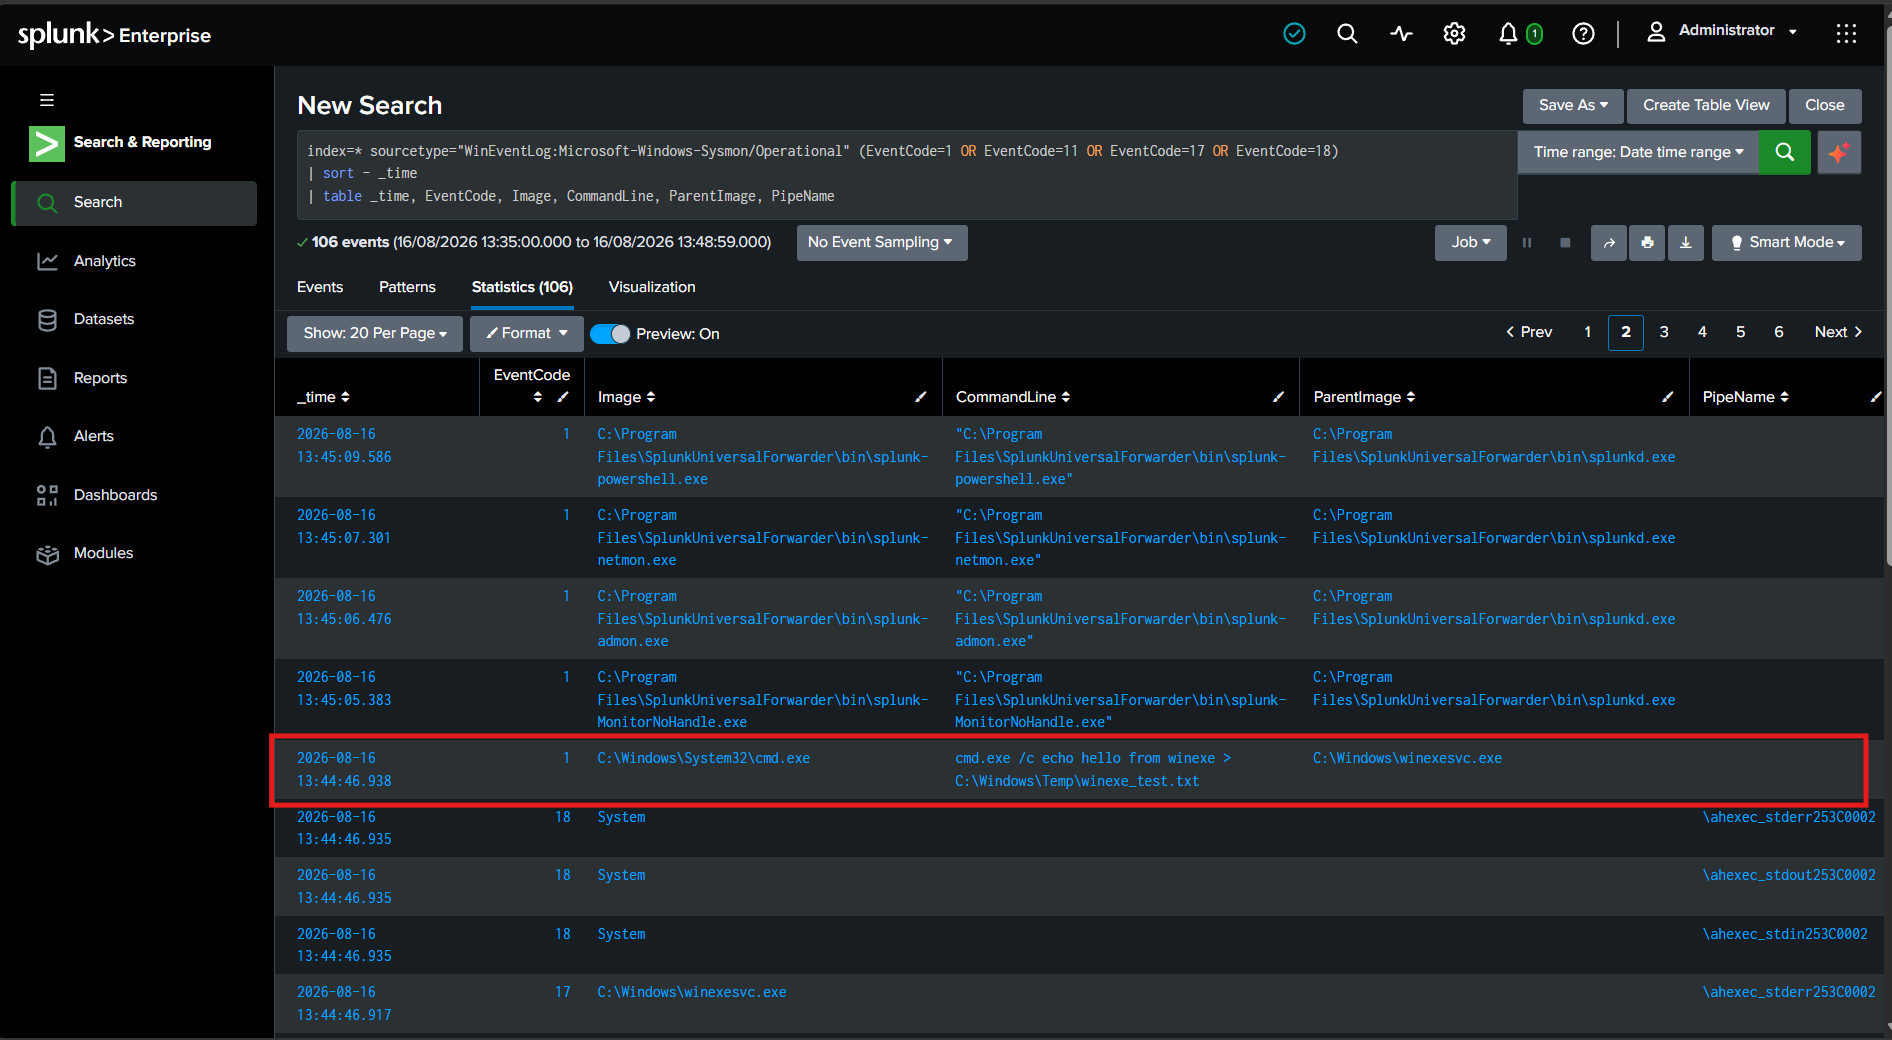This screenshot has height=1040, width=1892.
Task: Check the health status checkmark icon
Action: point(1294,34)
